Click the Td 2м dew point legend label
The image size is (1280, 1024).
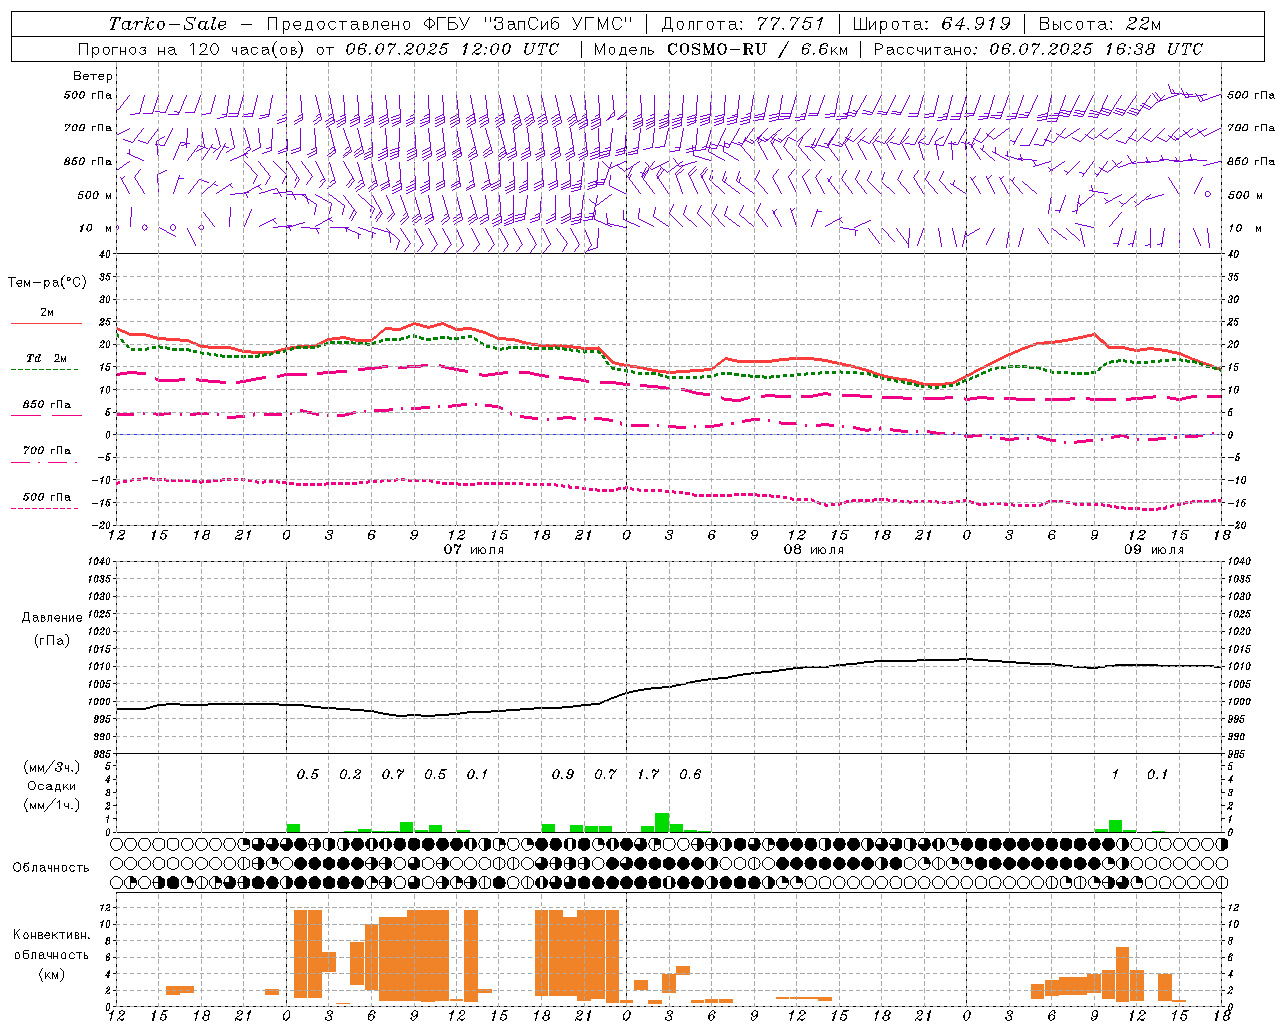pos(46,358)
